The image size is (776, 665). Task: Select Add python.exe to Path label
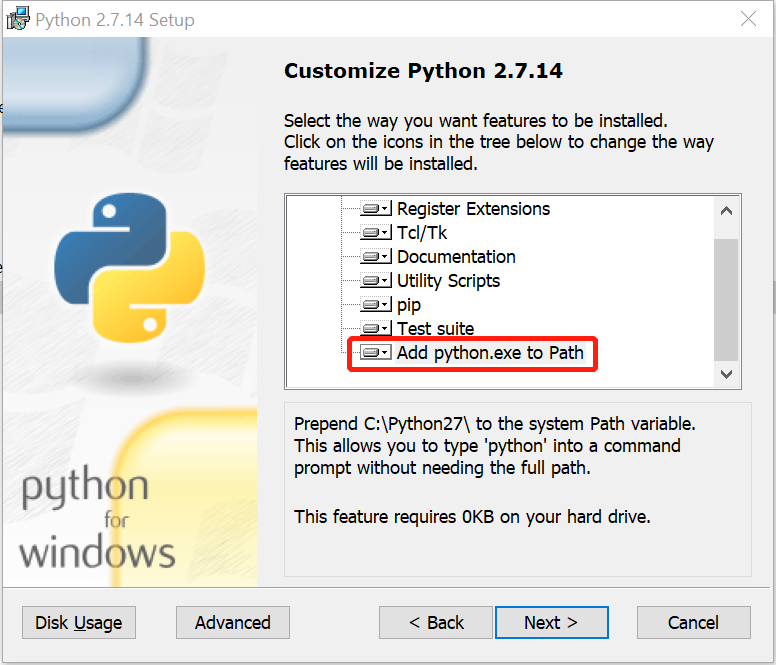click(490, 353)
